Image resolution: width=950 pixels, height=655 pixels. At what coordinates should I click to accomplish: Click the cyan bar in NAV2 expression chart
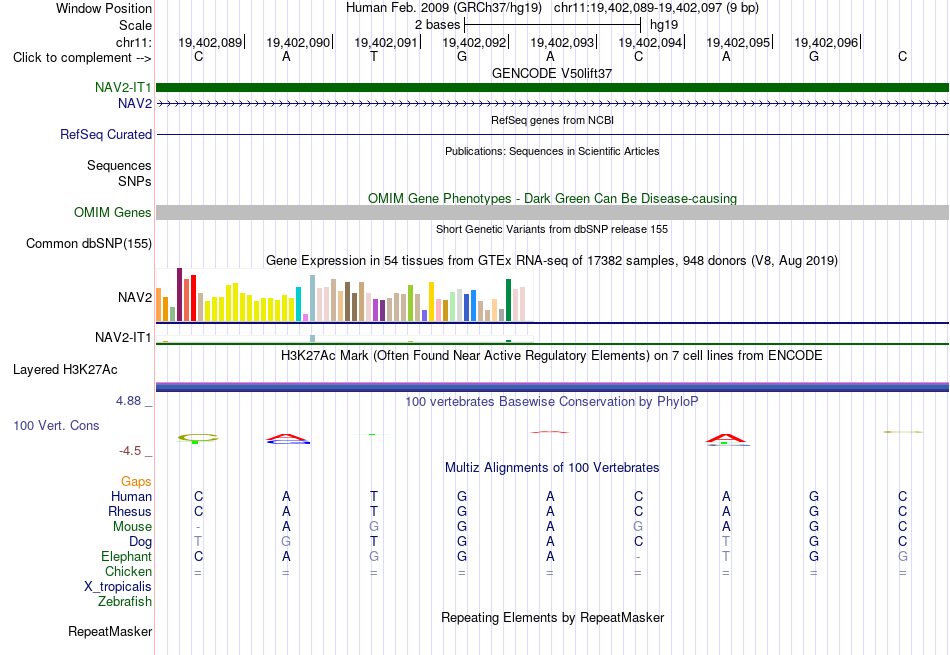click(298, 304)
